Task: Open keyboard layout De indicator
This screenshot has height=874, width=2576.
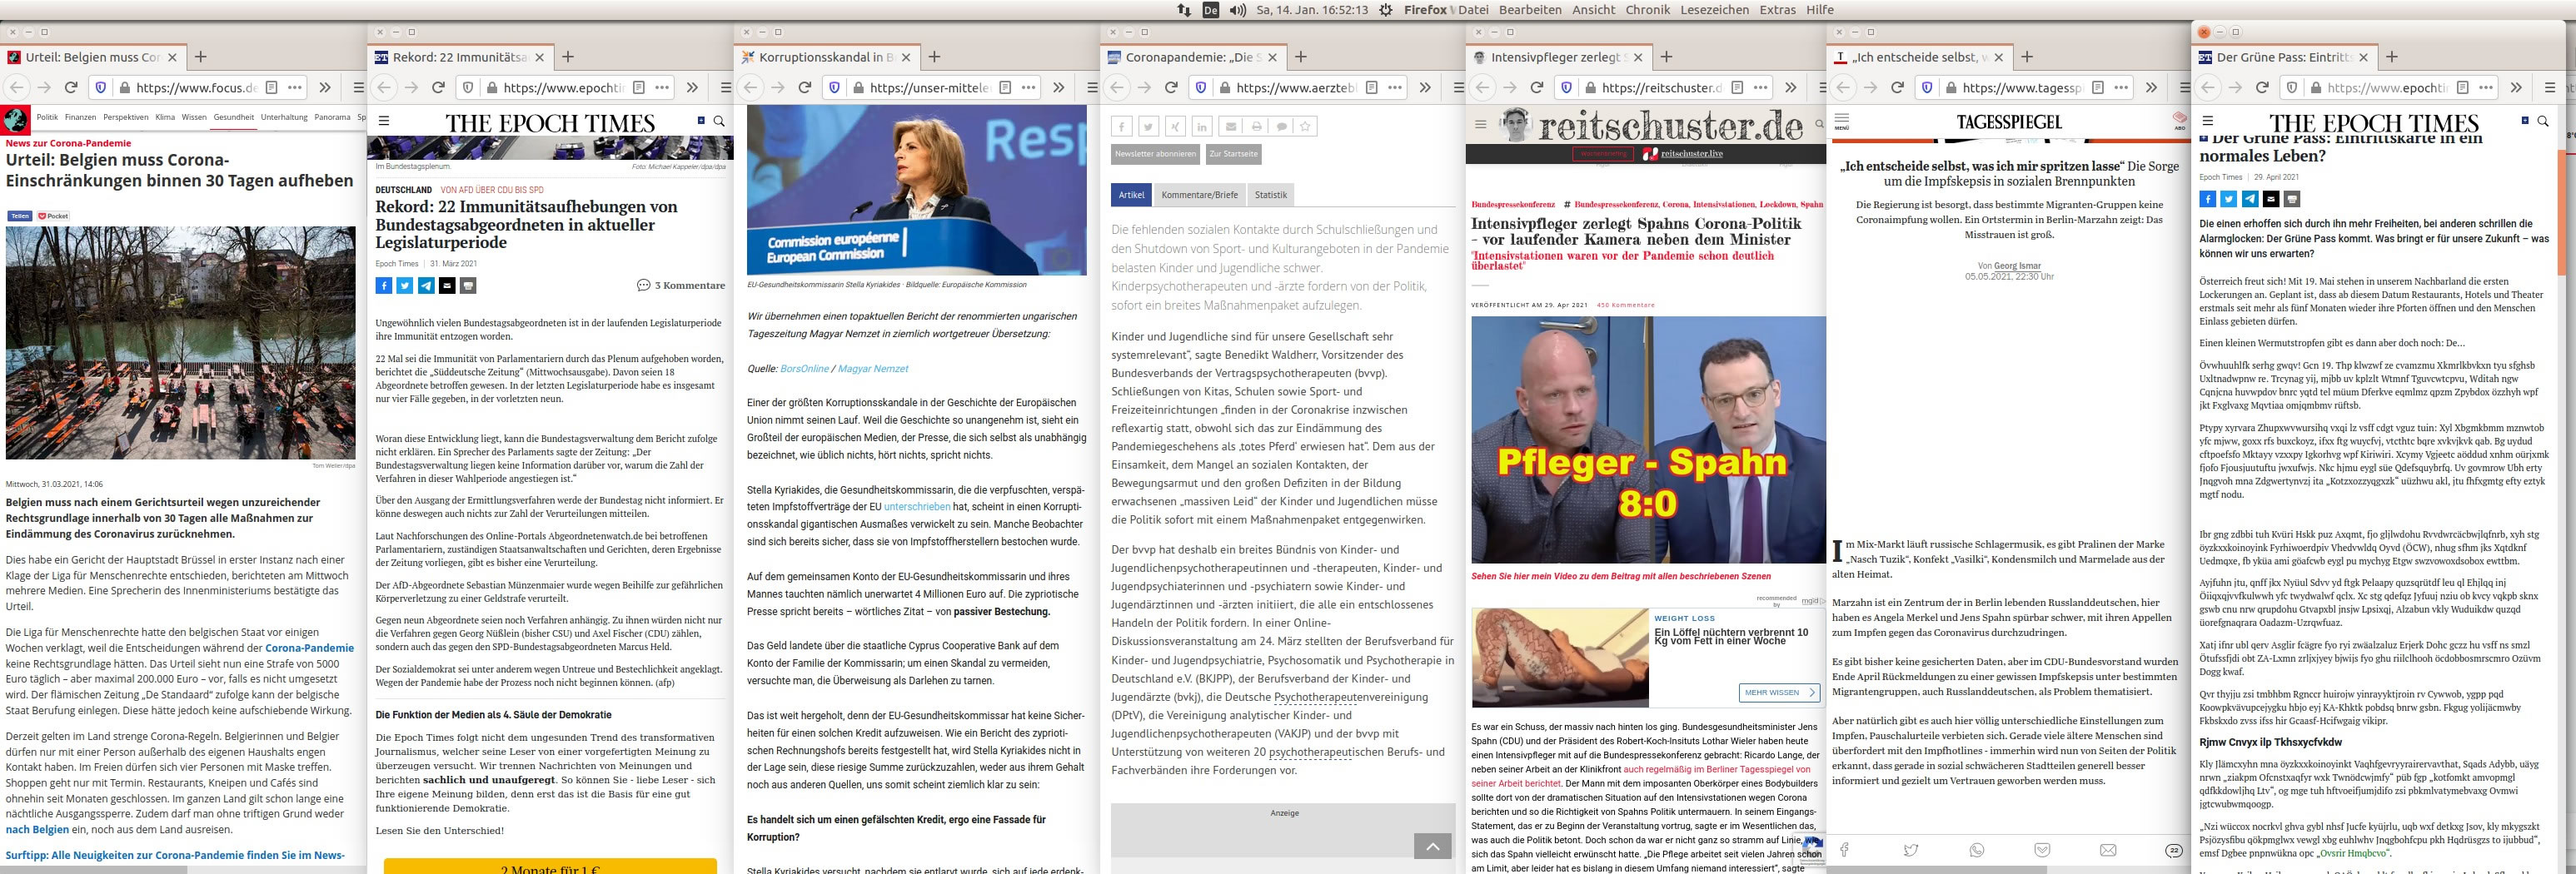Action: tap(1210, 10)
